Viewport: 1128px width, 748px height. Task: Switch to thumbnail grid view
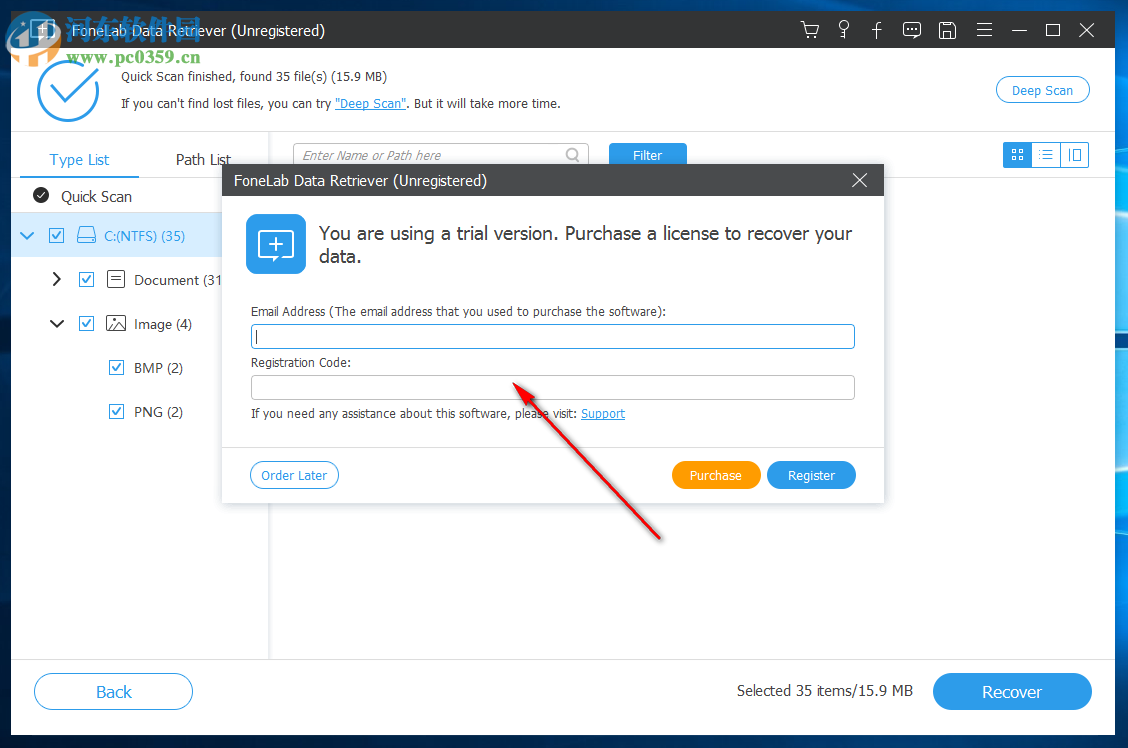point(1017,155)
